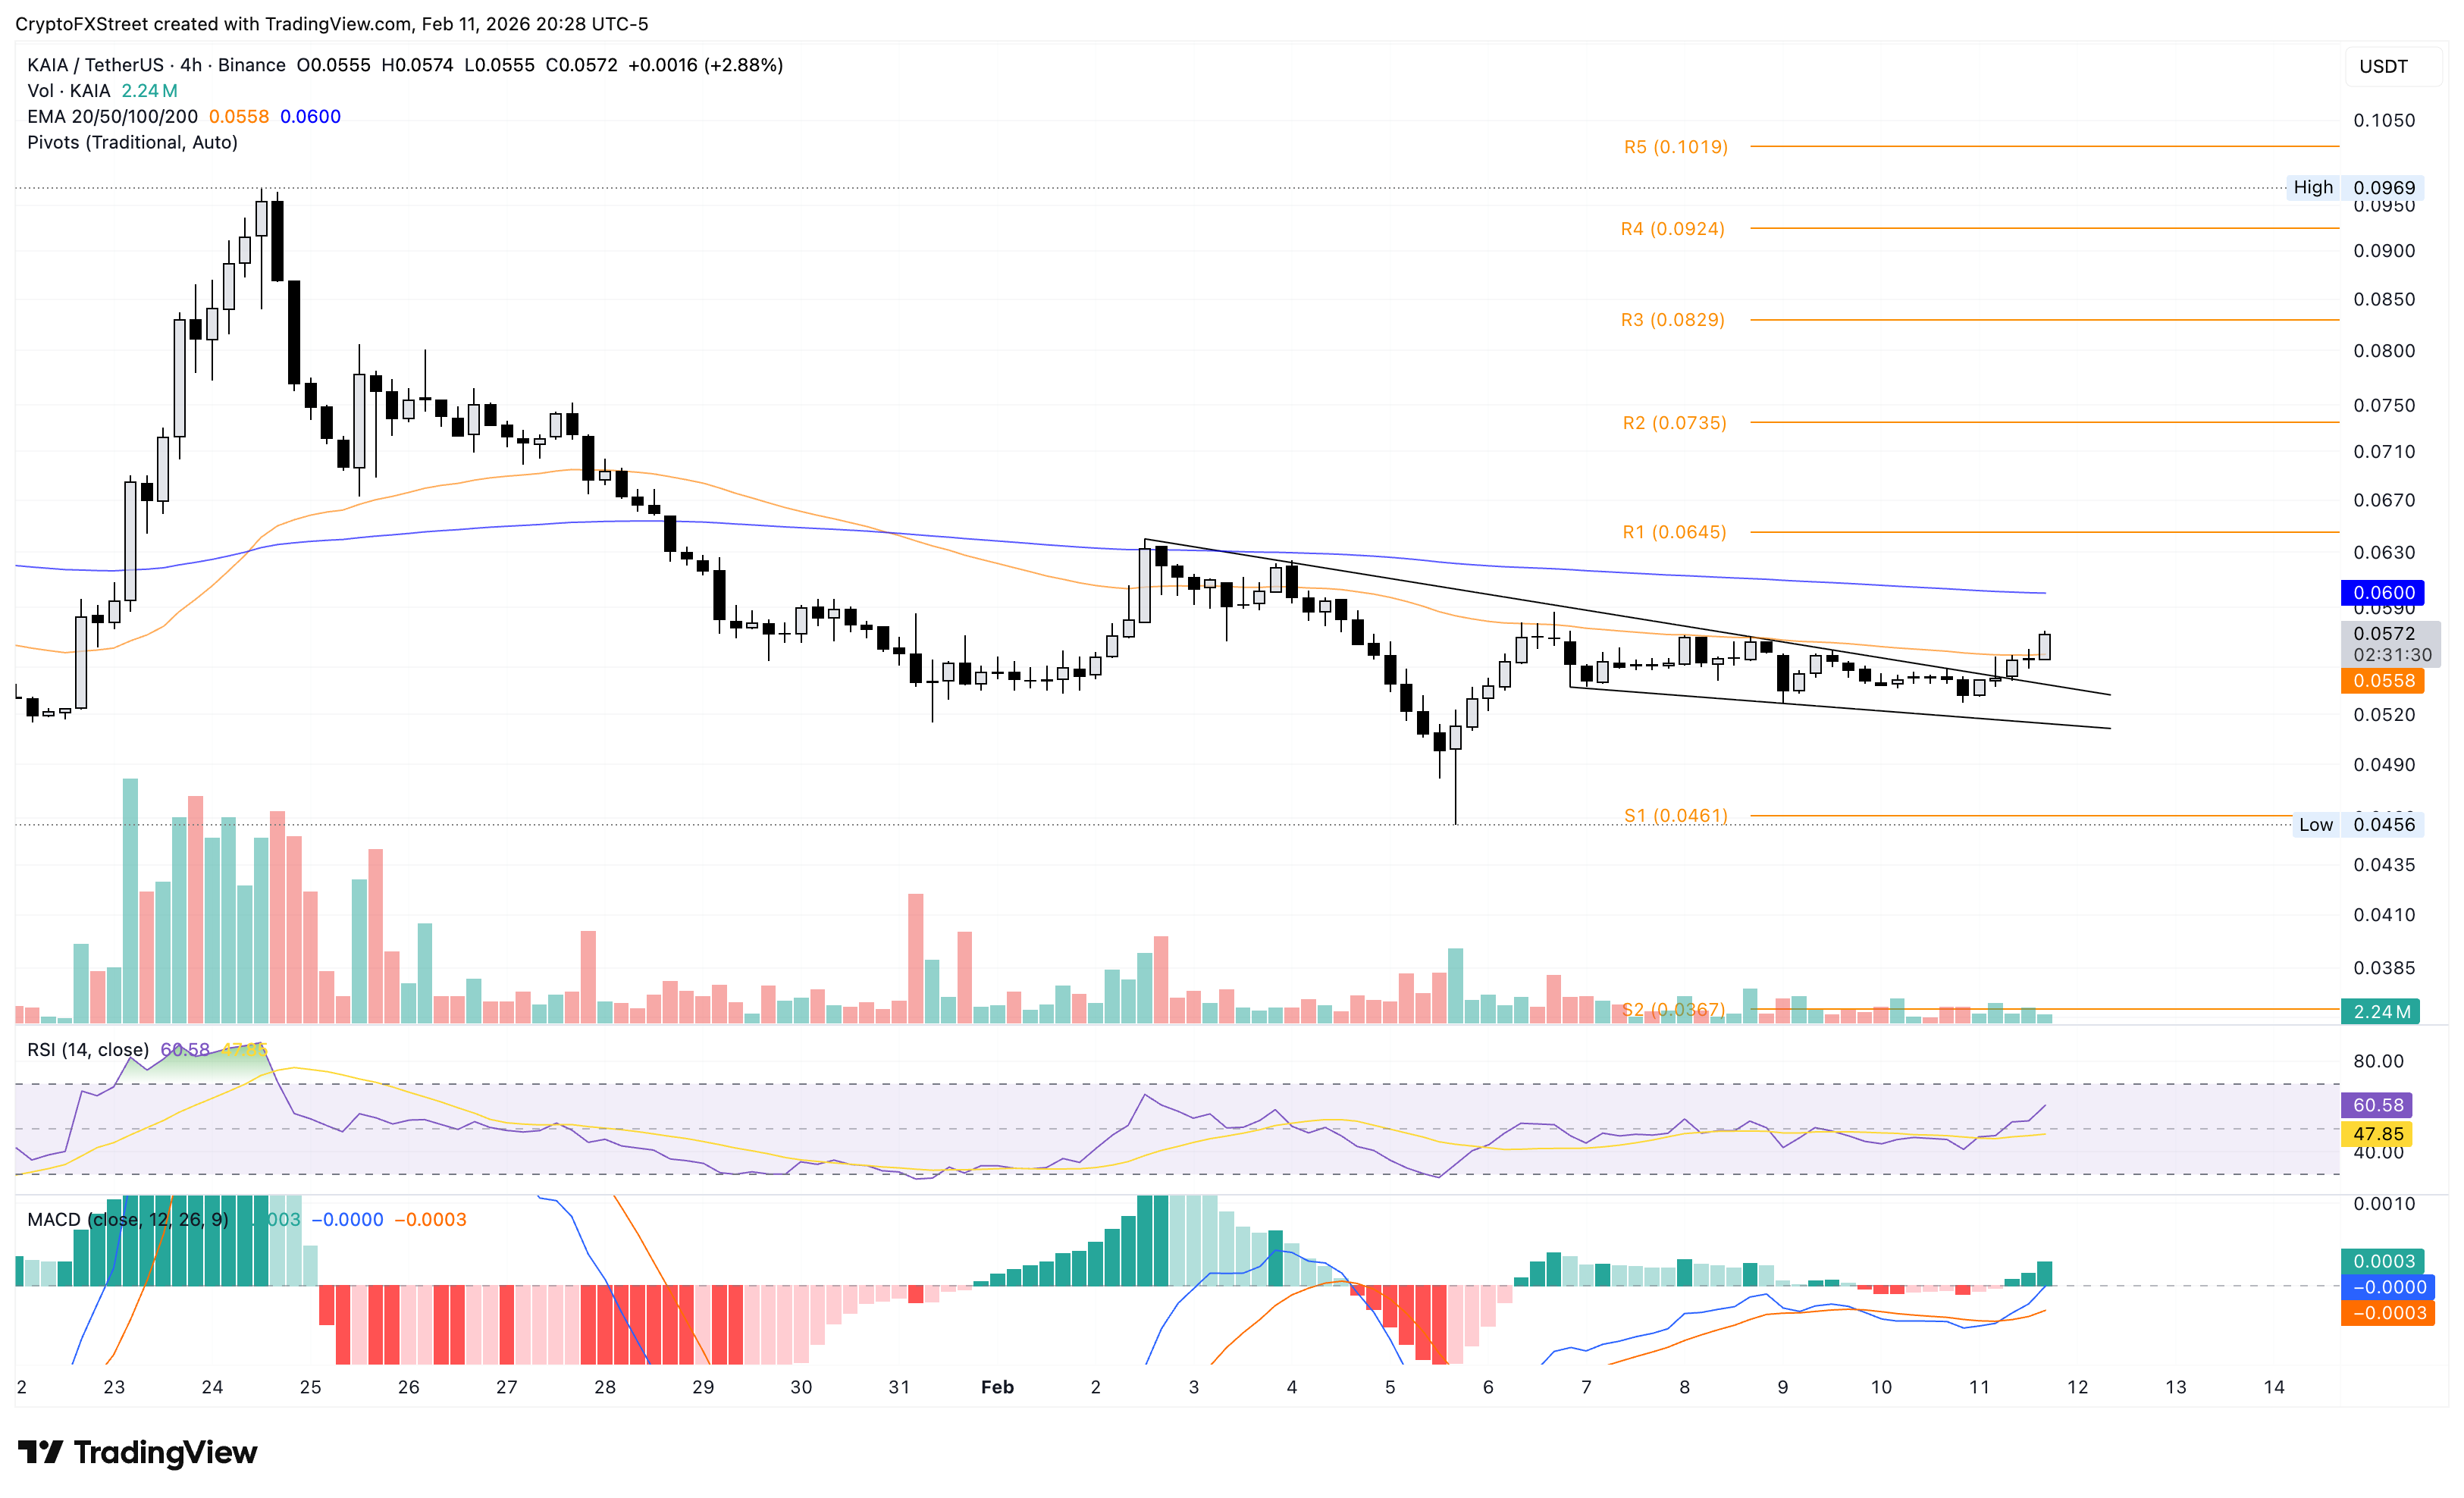2464x1498 pixels.
Task: Click the orange -0.0003 MACD signal tag
Action: (x=2388, y=1313)
